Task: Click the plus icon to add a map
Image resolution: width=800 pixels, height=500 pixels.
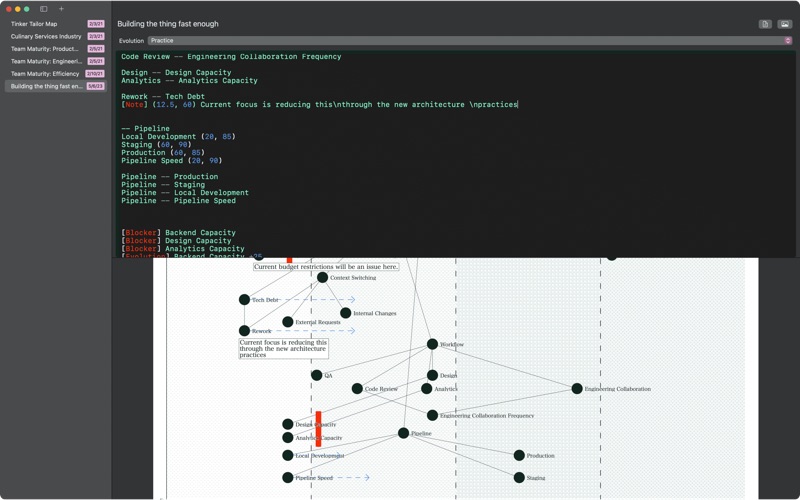Action: click(61, 9)
